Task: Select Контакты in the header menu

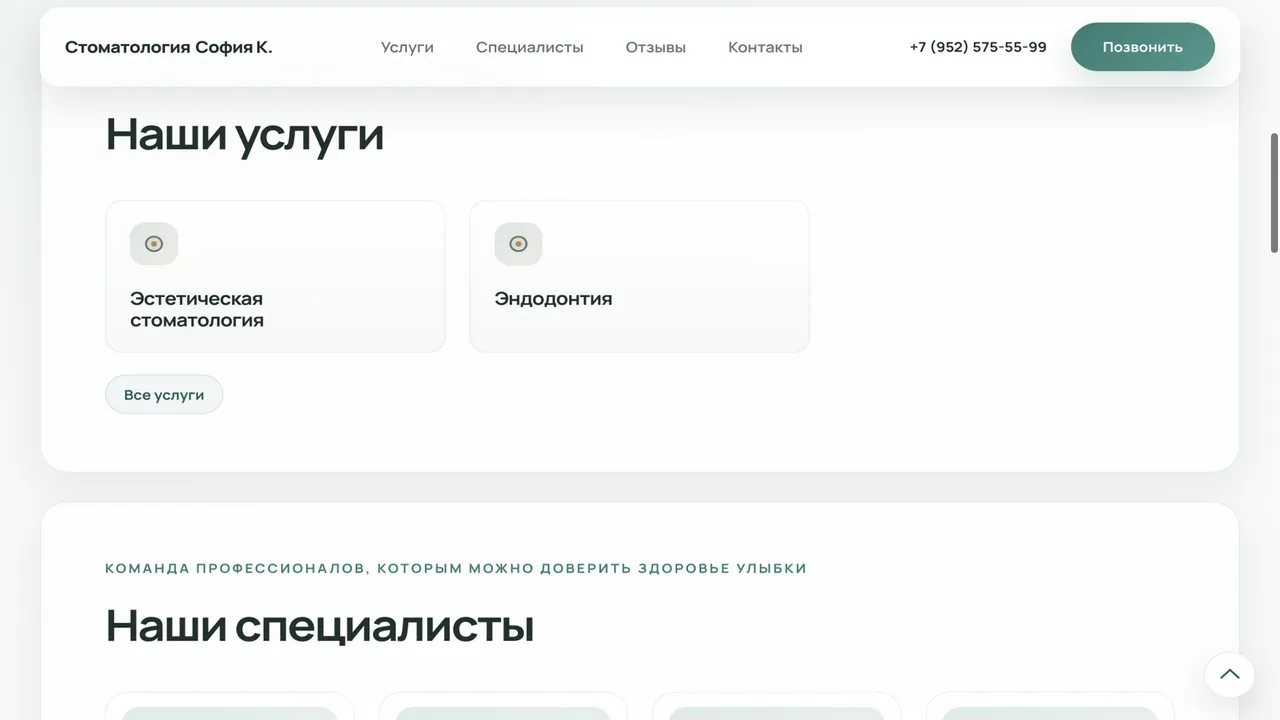Action: point(765,47)
